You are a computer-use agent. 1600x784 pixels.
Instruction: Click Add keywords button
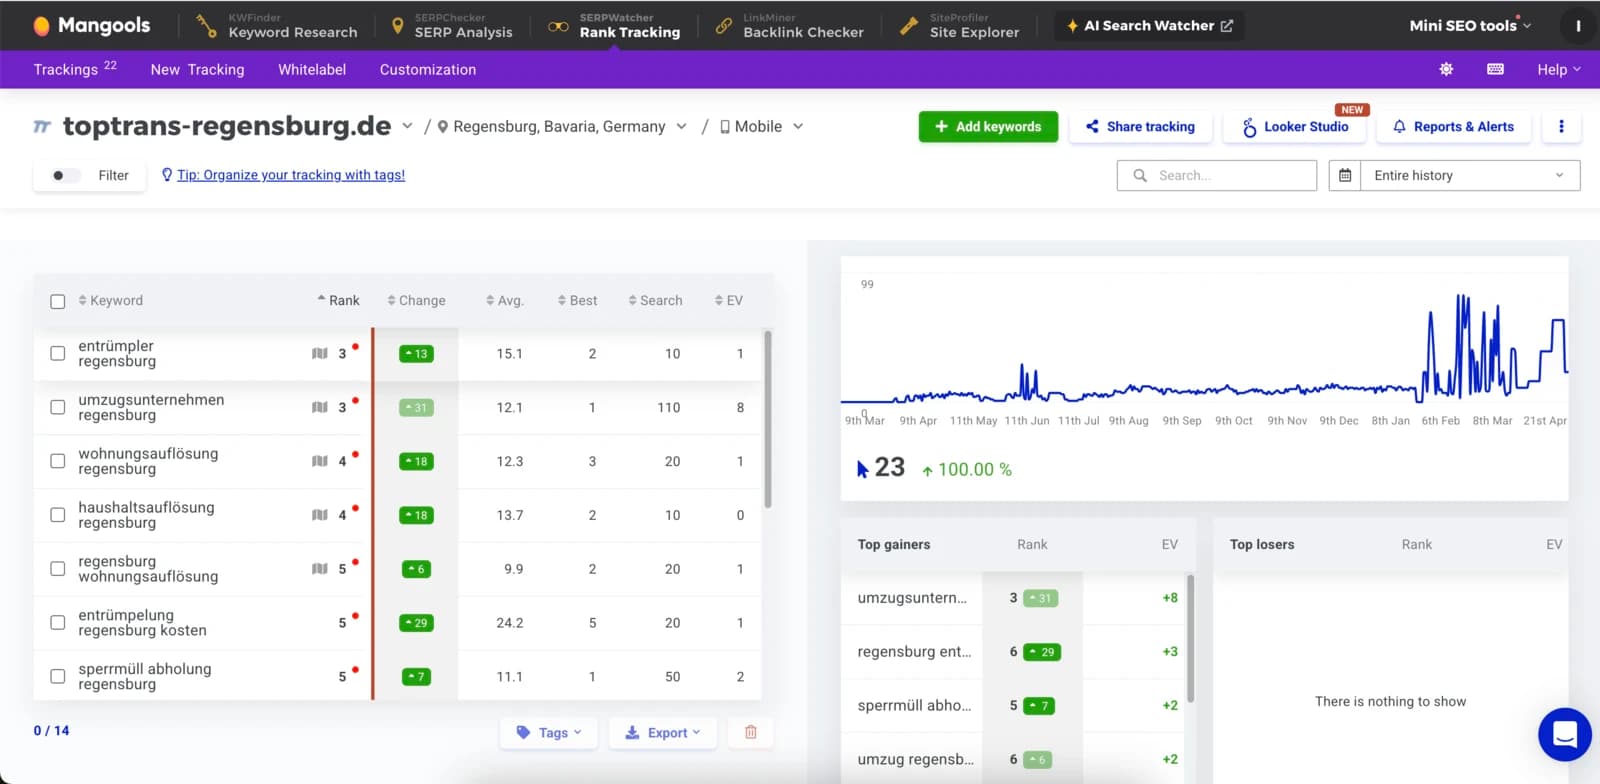tap(988, 127)
